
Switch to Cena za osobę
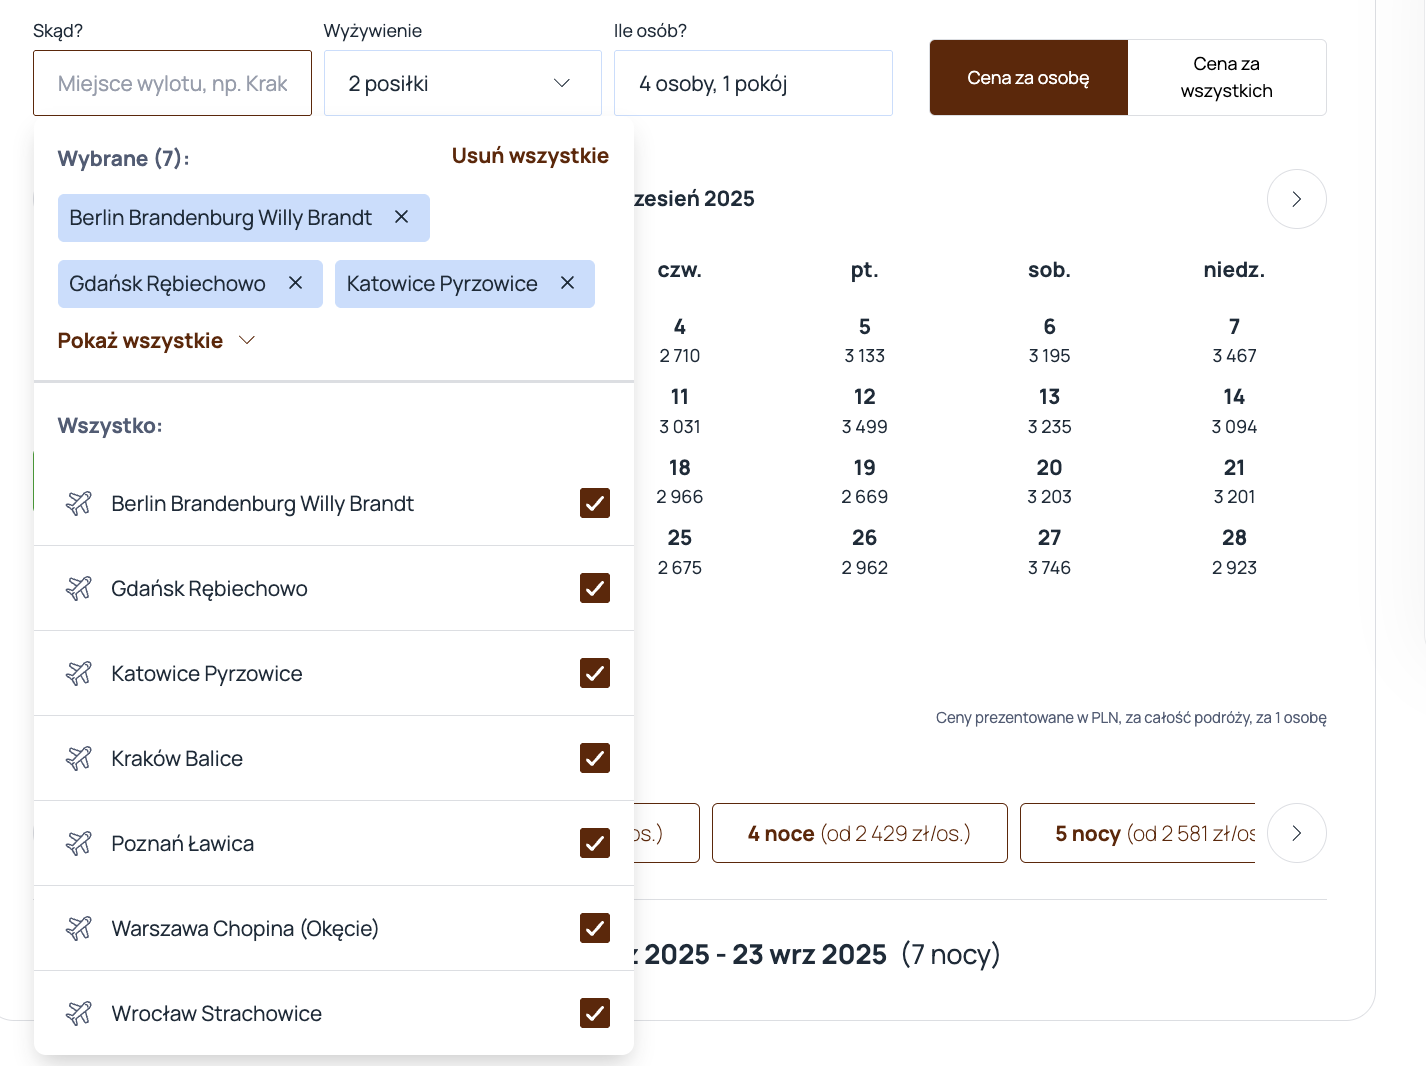click(1028, 77)
